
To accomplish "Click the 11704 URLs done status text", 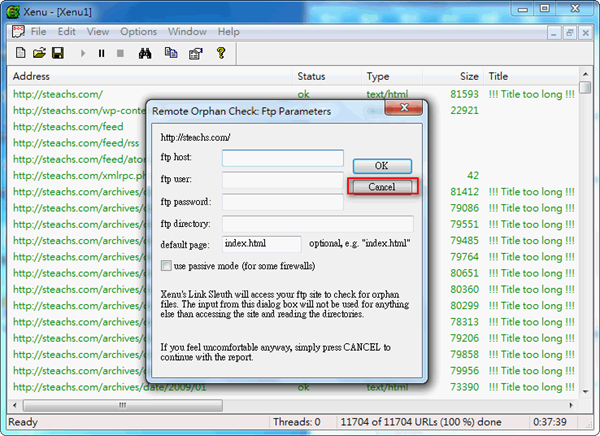I will (x=421, y=422).
